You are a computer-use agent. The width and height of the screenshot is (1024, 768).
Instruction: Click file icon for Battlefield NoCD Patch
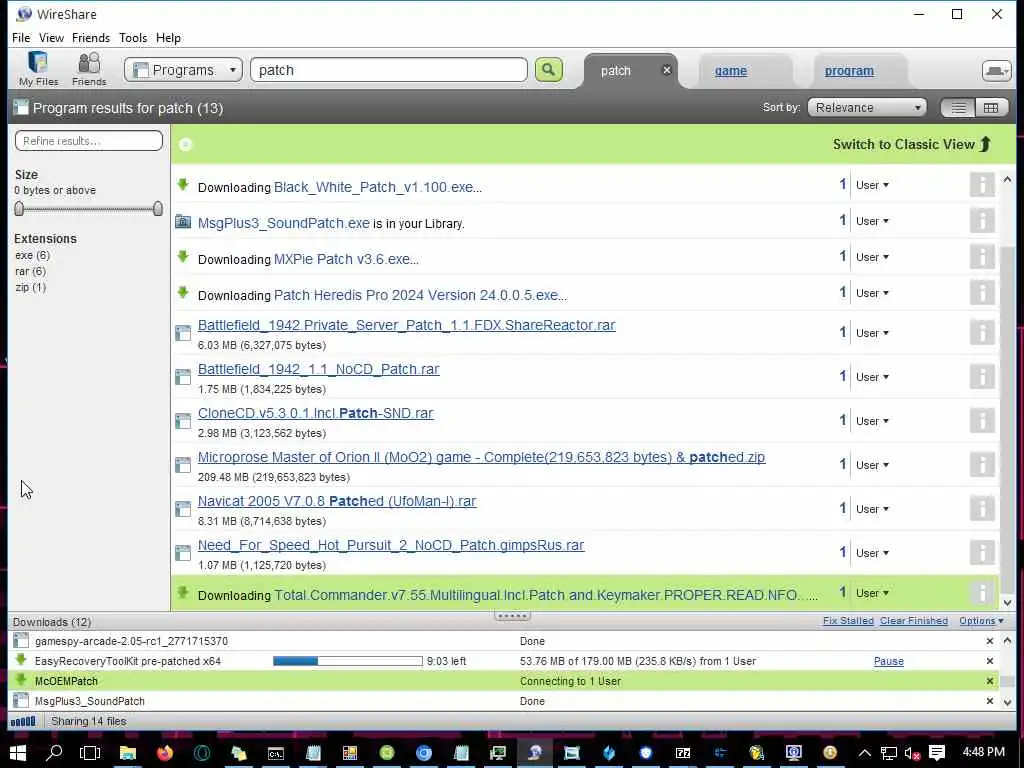point(183,377)
